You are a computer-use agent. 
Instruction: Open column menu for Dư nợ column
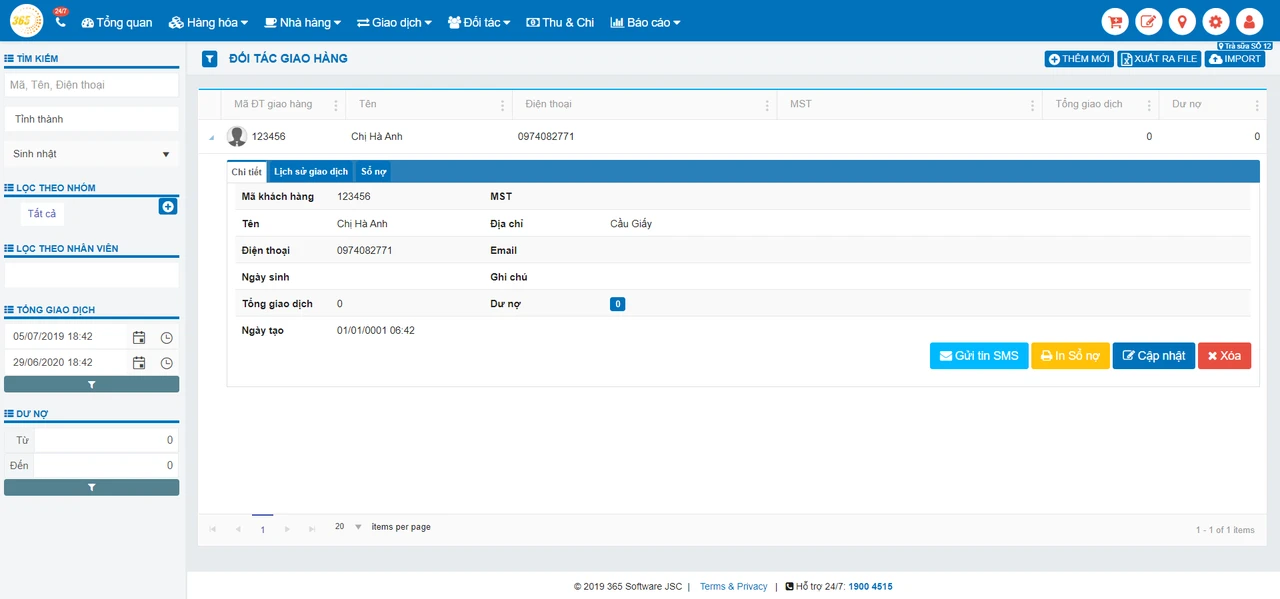point(1258,105)
